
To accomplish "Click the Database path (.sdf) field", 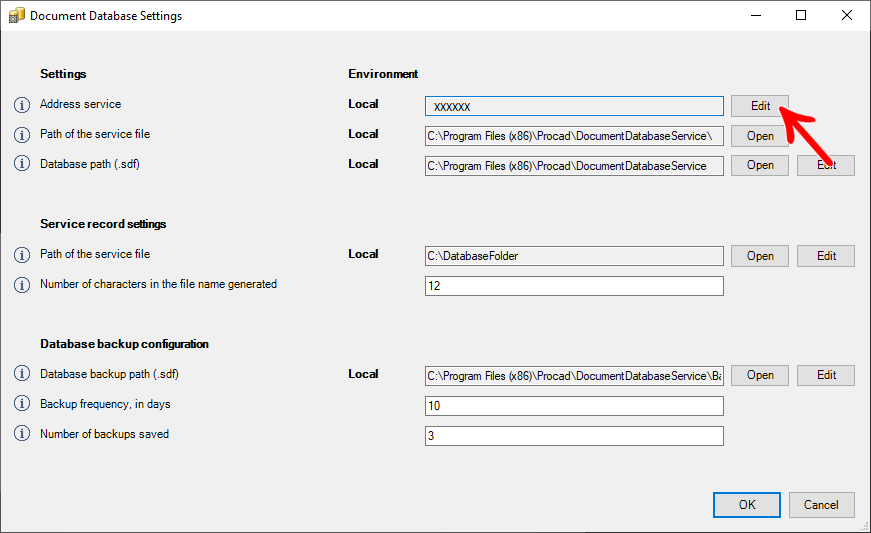I will 574,166.
